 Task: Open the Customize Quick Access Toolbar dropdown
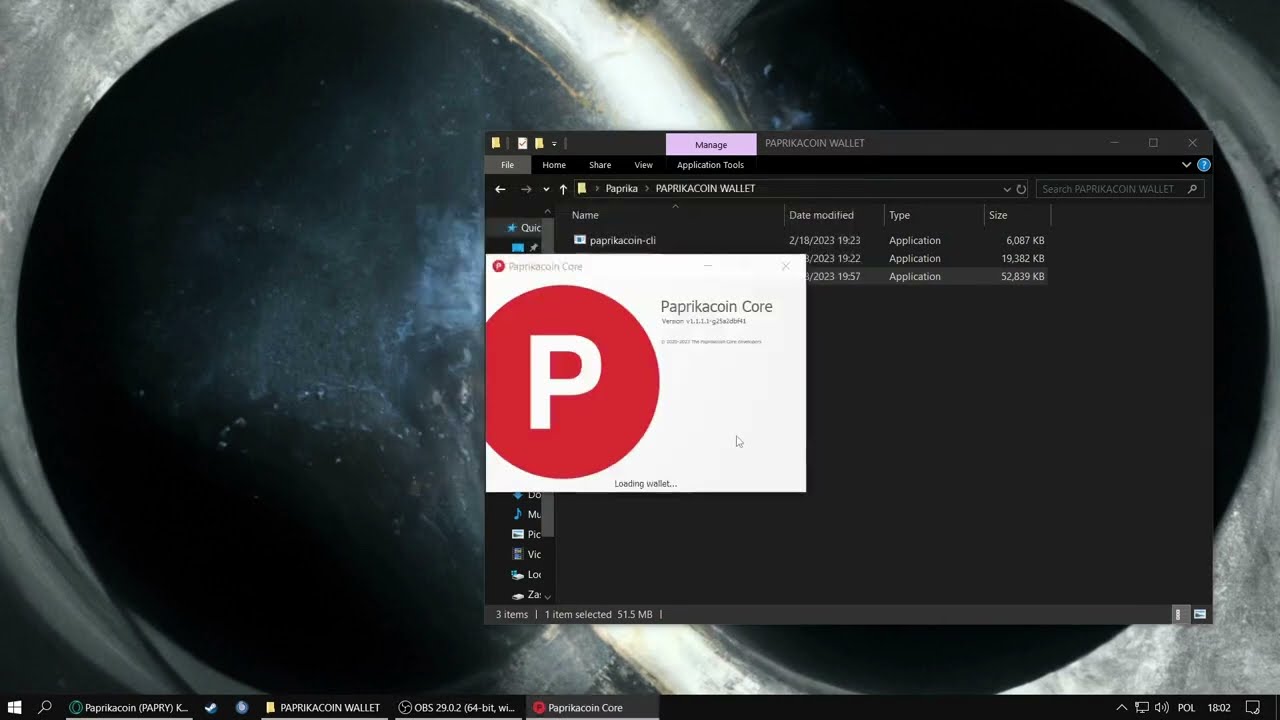pyautogui.click(x=554, y=144)
